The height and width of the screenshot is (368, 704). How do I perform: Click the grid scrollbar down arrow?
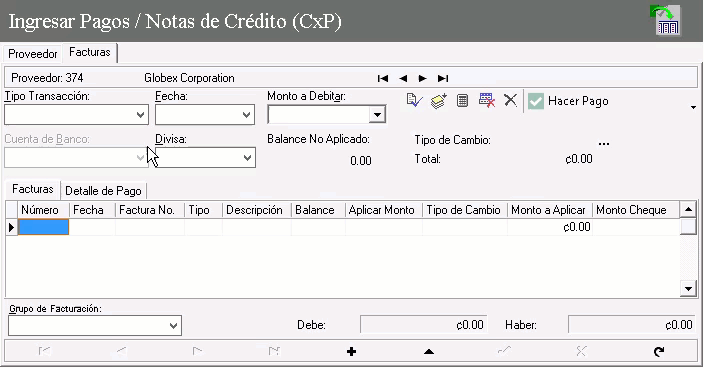688,289
